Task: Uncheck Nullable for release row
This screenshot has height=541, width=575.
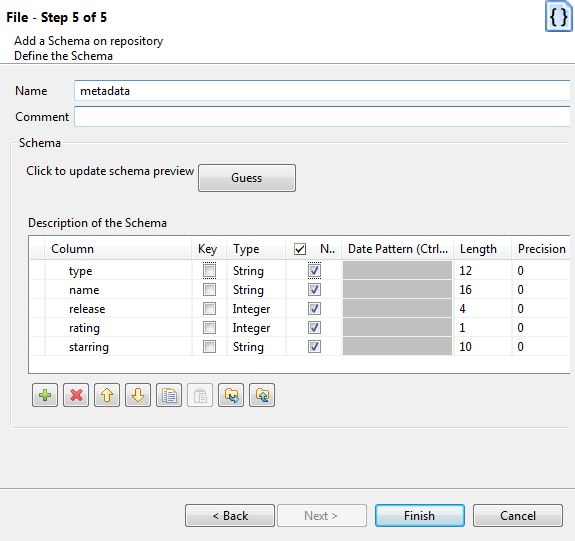Action: click(x=314, y=308)
